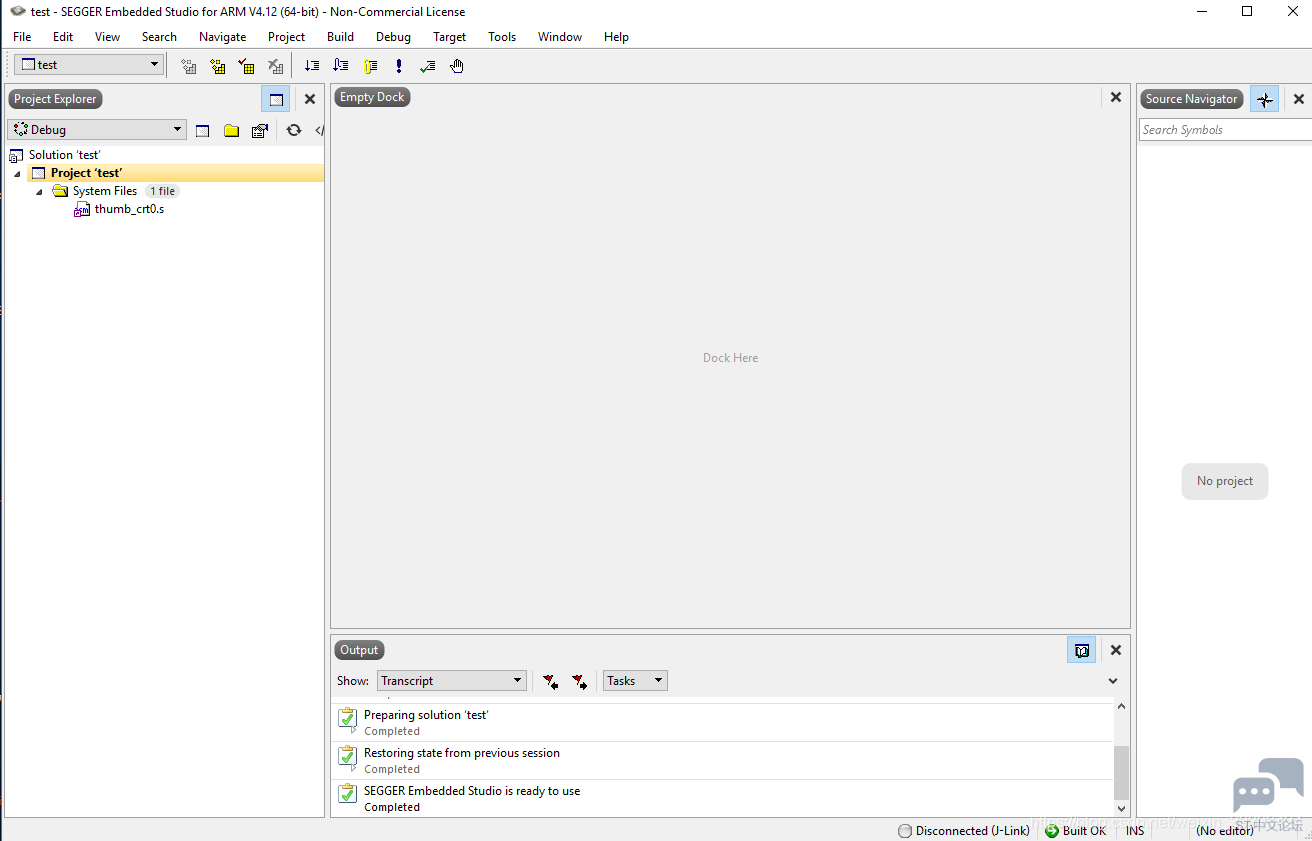Toggle the highlighted Project Explorer window button
The image size is (1312, 841).
276,99
